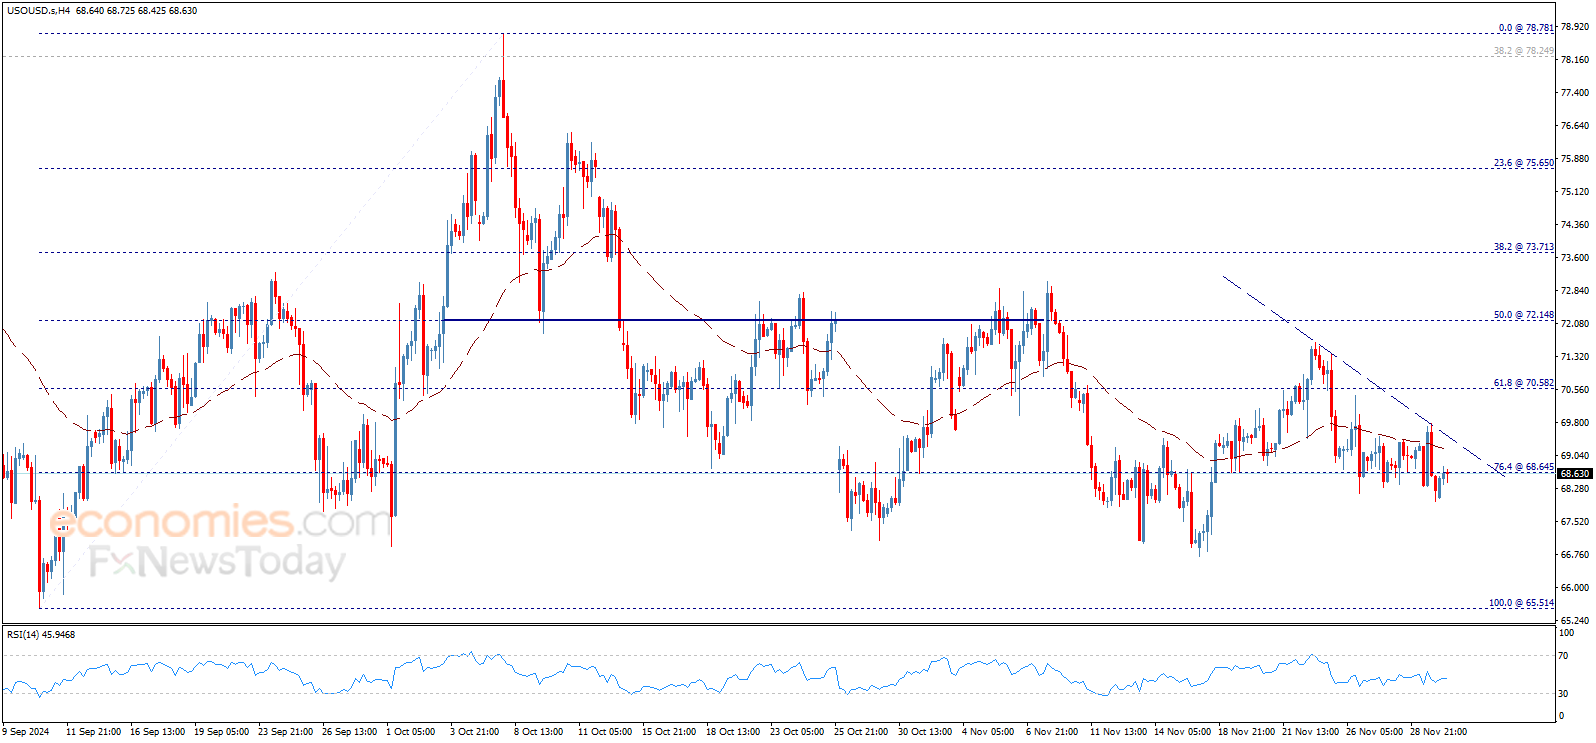Image resolution: width=1596 pixels, height=743 pixels.
Task: Click the 9 Sep 2024 date label
Action: [26, 731]
